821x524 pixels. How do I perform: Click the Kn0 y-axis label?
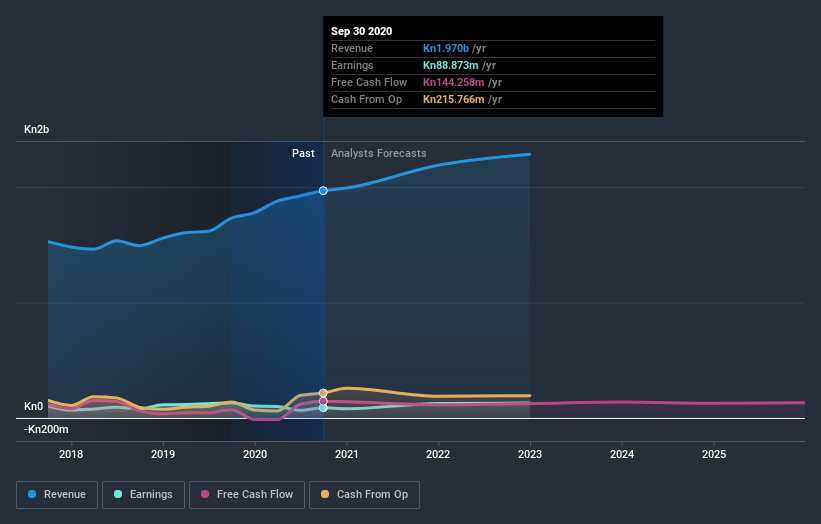[34, 406]
